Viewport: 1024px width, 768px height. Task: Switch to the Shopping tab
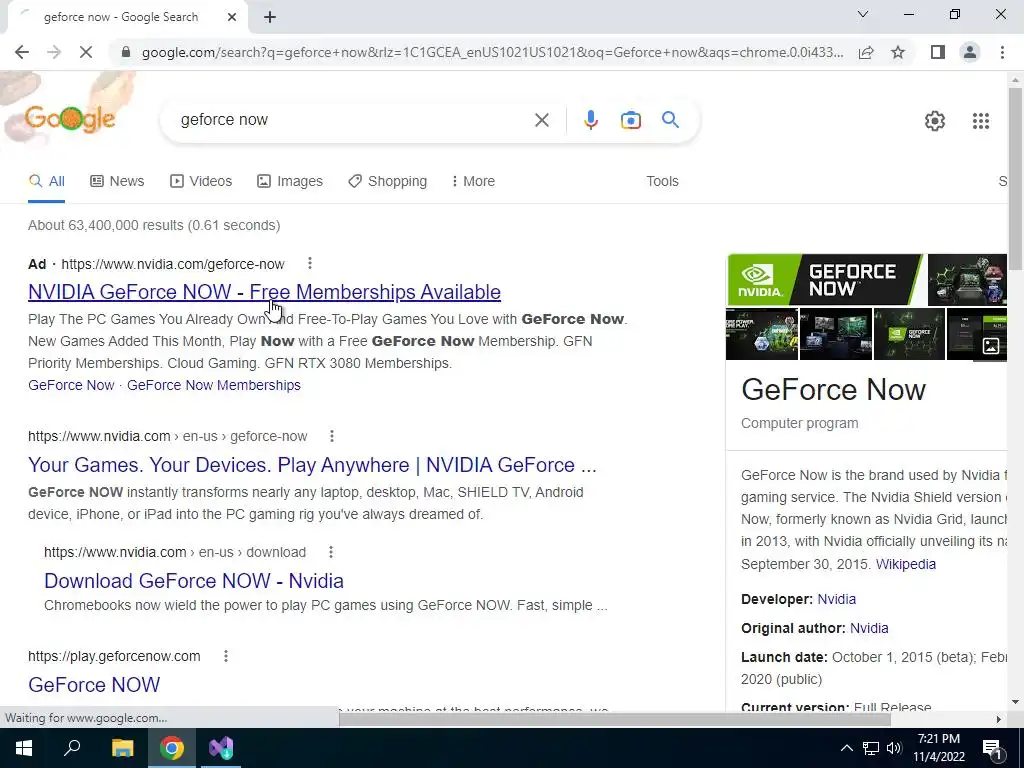coord(387,182)
